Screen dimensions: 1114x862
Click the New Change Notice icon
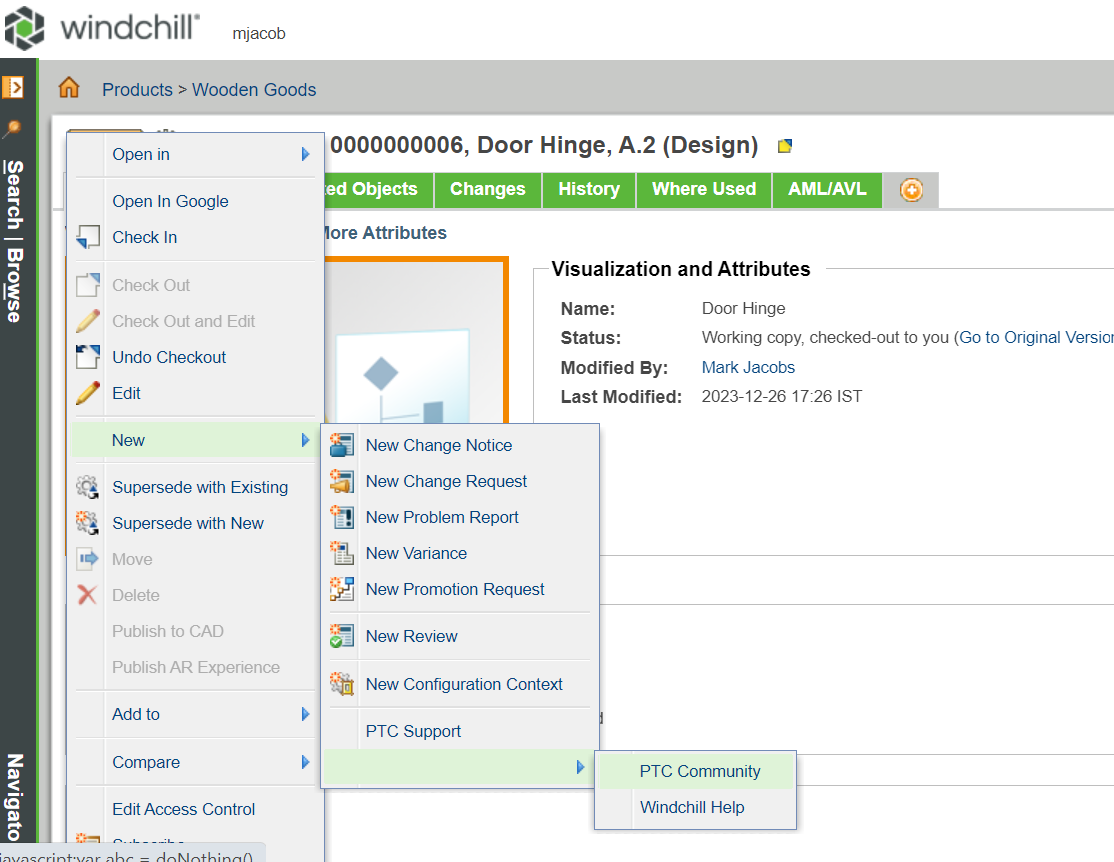click(340, 445)
